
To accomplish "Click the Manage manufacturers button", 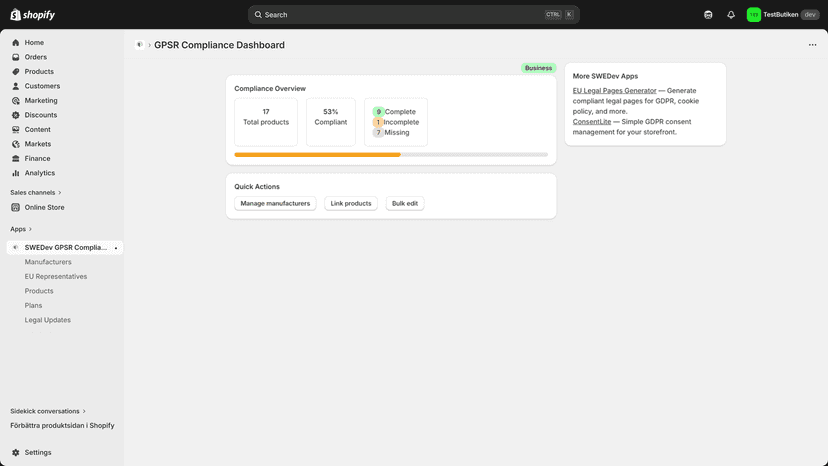I will pos(275,203).
